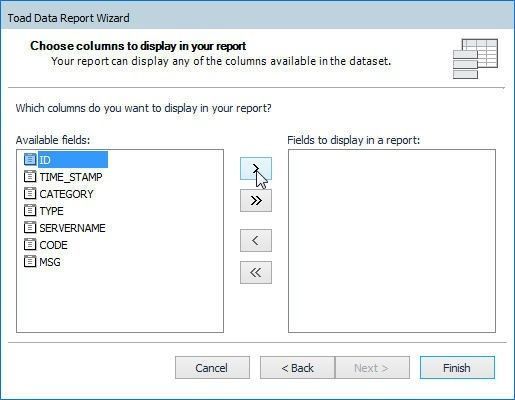Click the field icon beside SERVERNAME
515x400 pixels.
[30, 227]
